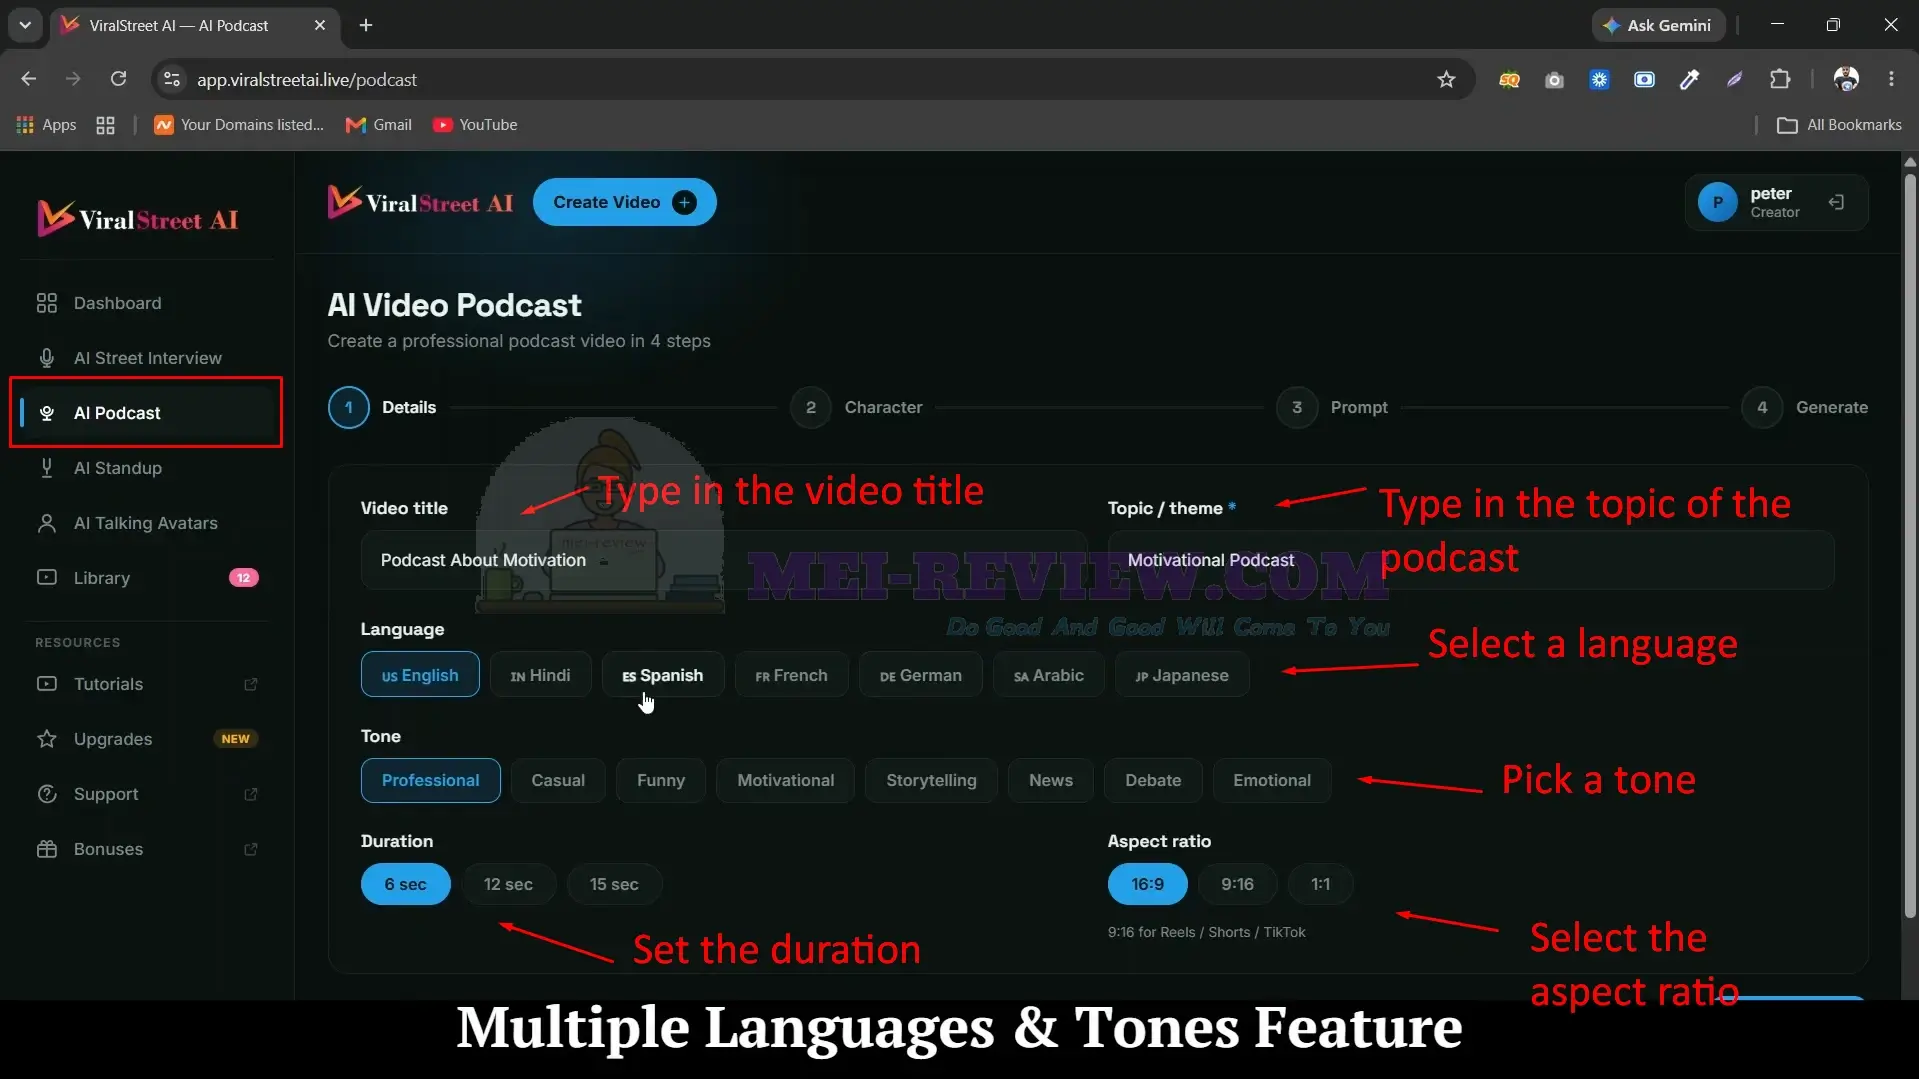Click the Create Video button
The width and height of the screenshot is (1919, 1079).
pyautogui.click(x=624, y=202)
